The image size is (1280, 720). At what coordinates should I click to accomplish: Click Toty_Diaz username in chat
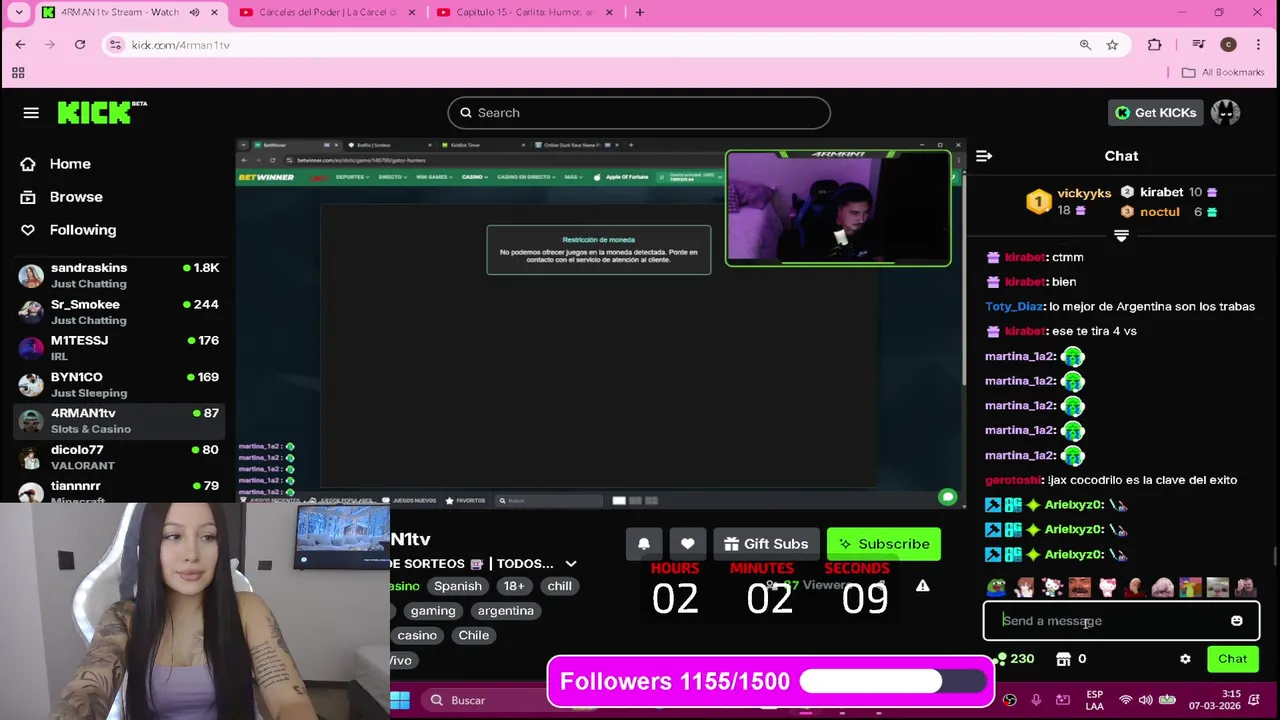[1014, 307]
